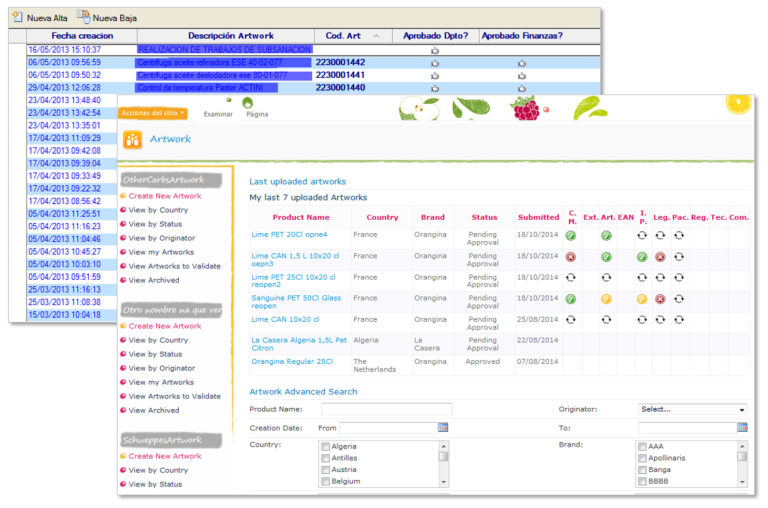Viewport: 768px width, 508px height.
Task: Open the To date calendar picker
Action: point(742,427)
